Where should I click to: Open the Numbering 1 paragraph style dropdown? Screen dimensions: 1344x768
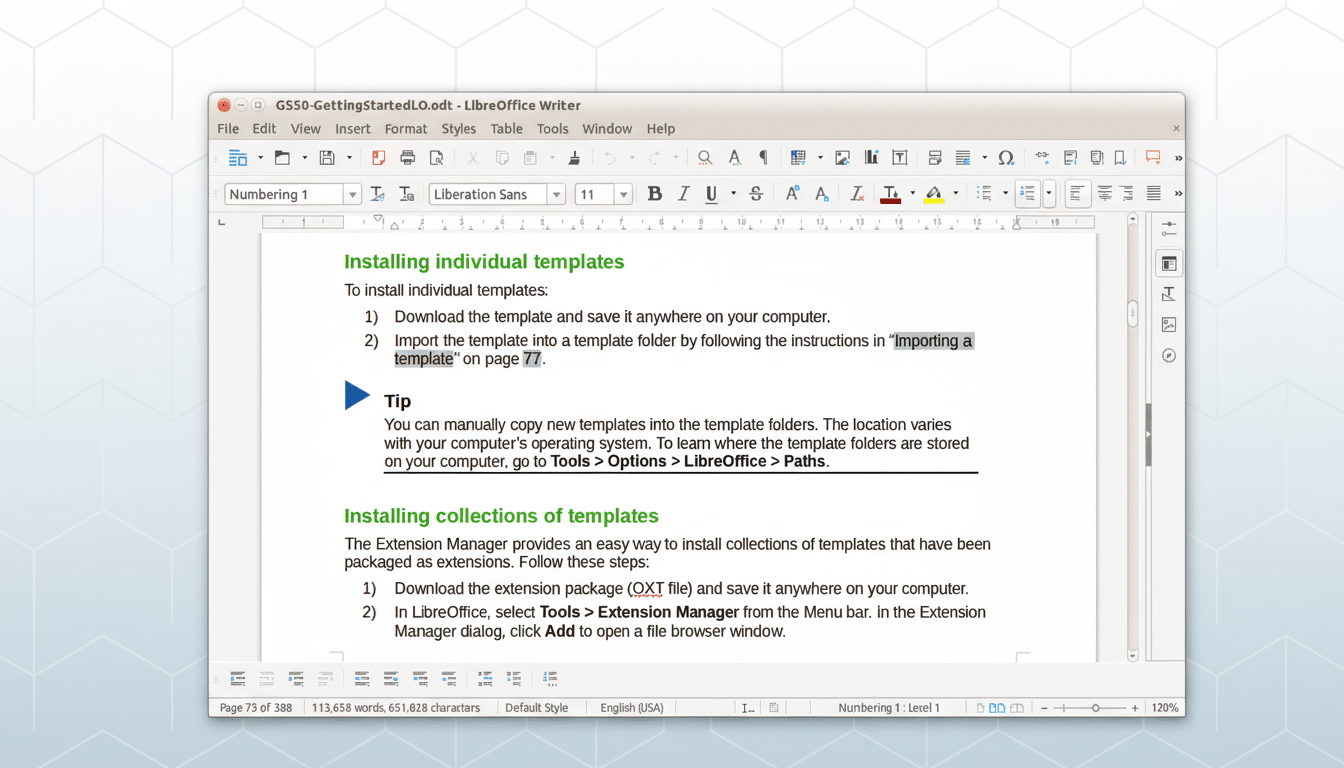pos(352,193)
